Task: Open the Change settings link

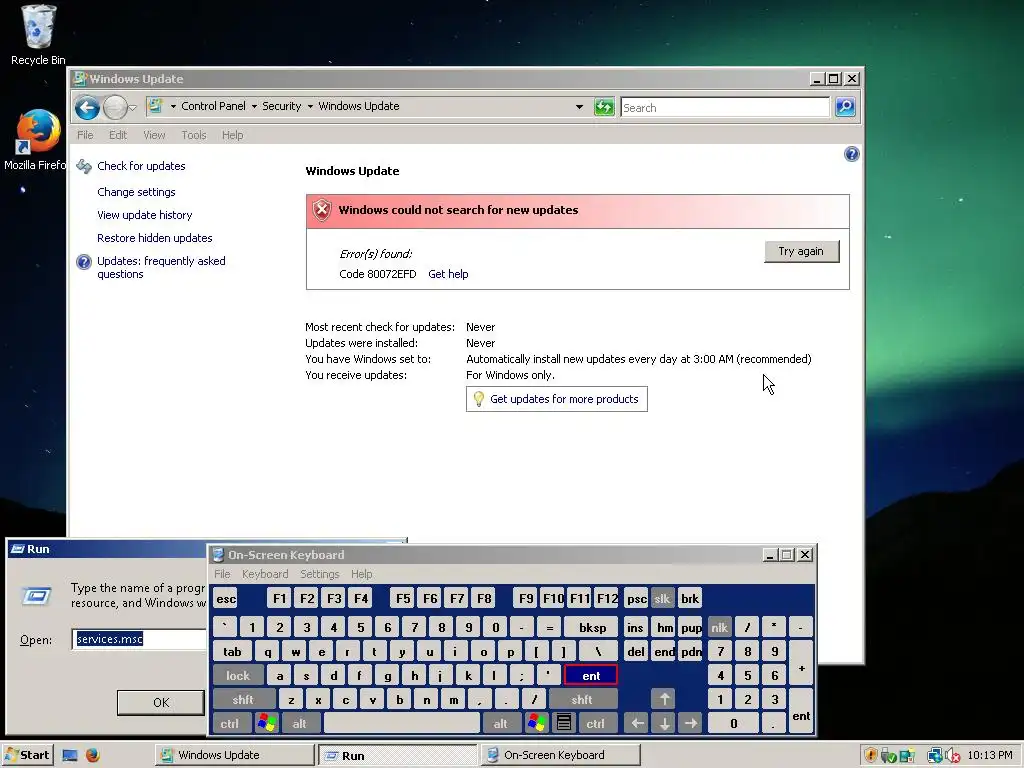Action: (136, 192)
